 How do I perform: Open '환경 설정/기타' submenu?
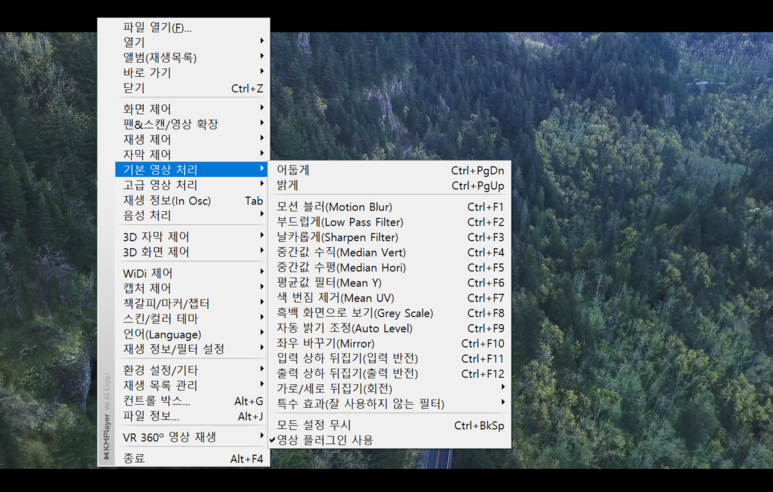(191, 370)
